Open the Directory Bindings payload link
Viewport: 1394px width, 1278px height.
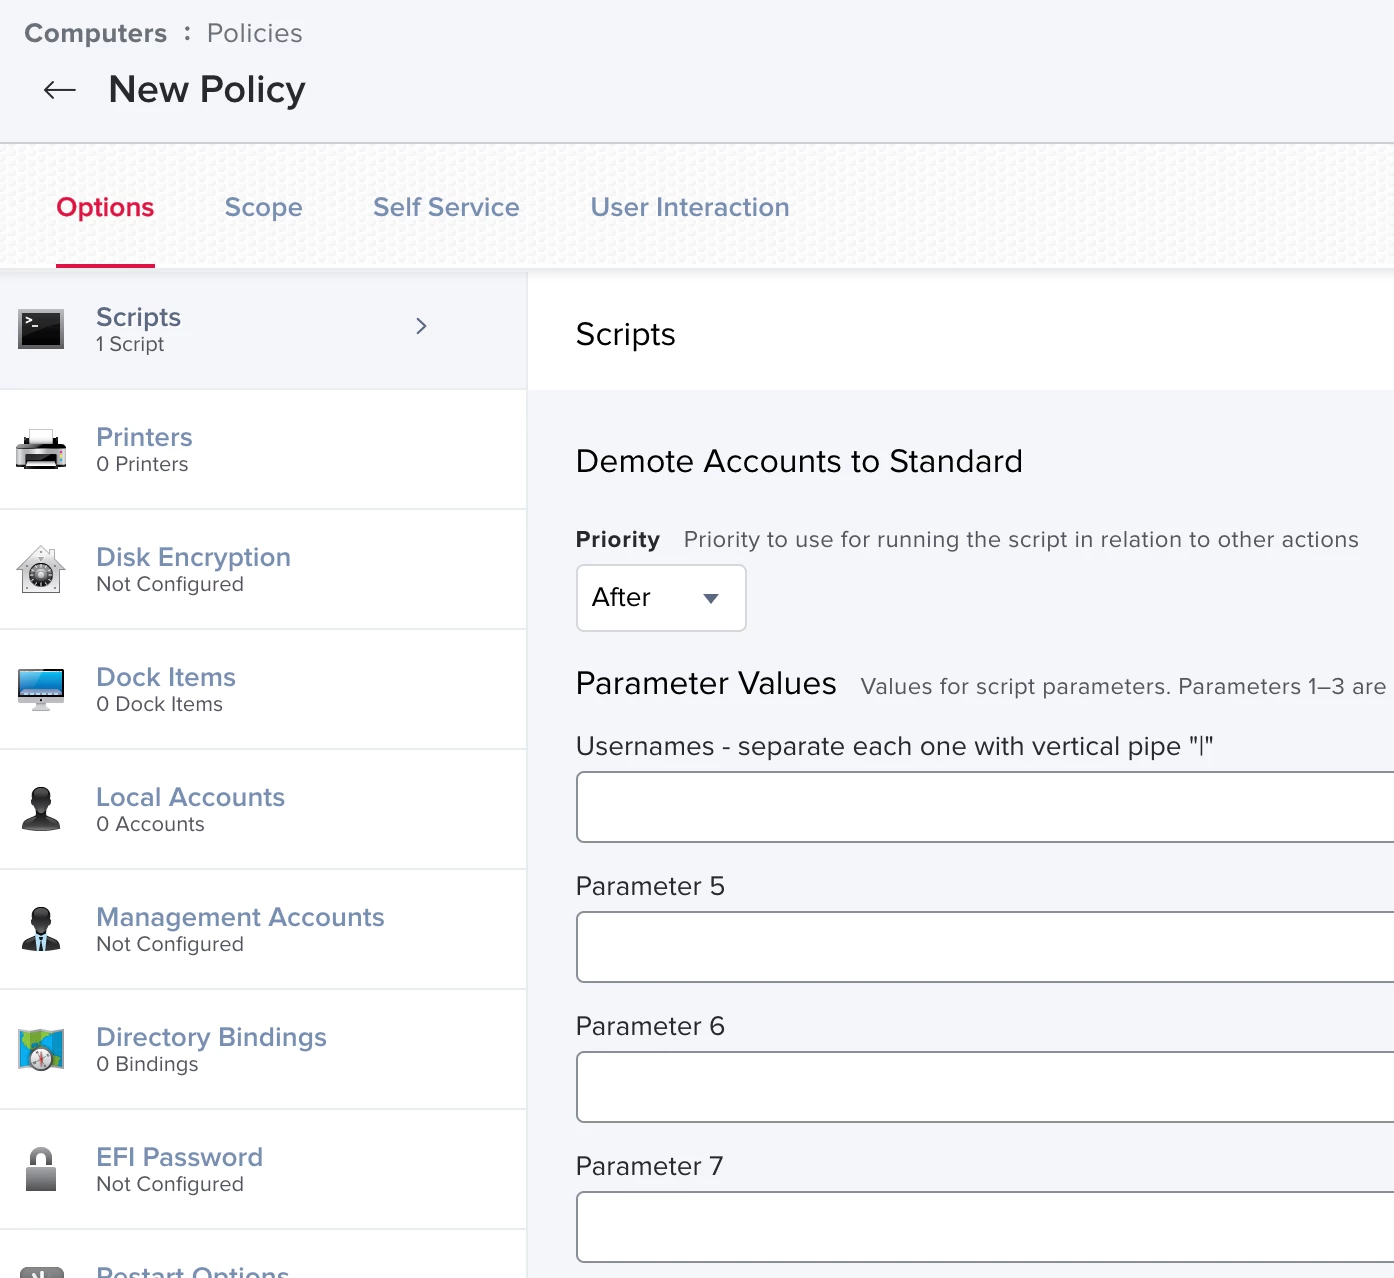(x=211, y=1037)
